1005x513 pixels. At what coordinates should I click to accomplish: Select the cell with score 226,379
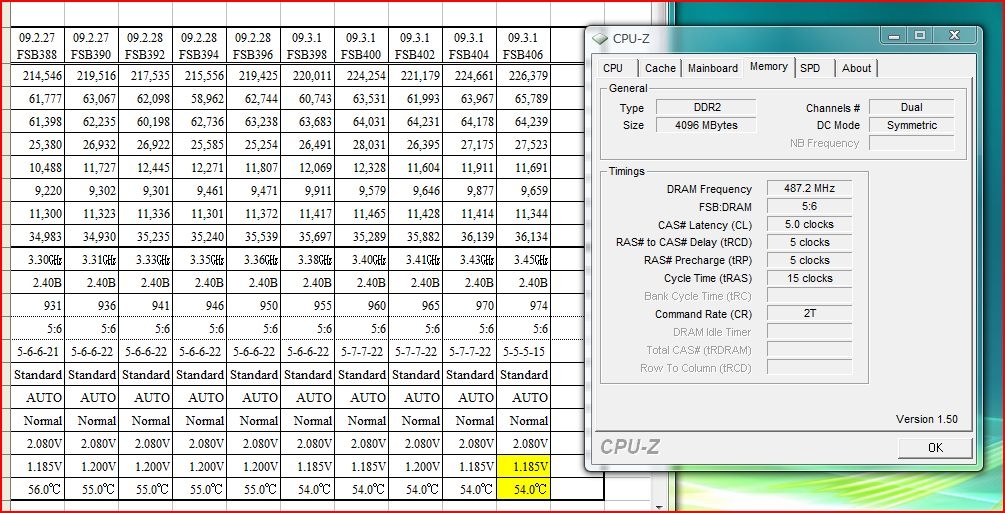[x=524, y=76]
